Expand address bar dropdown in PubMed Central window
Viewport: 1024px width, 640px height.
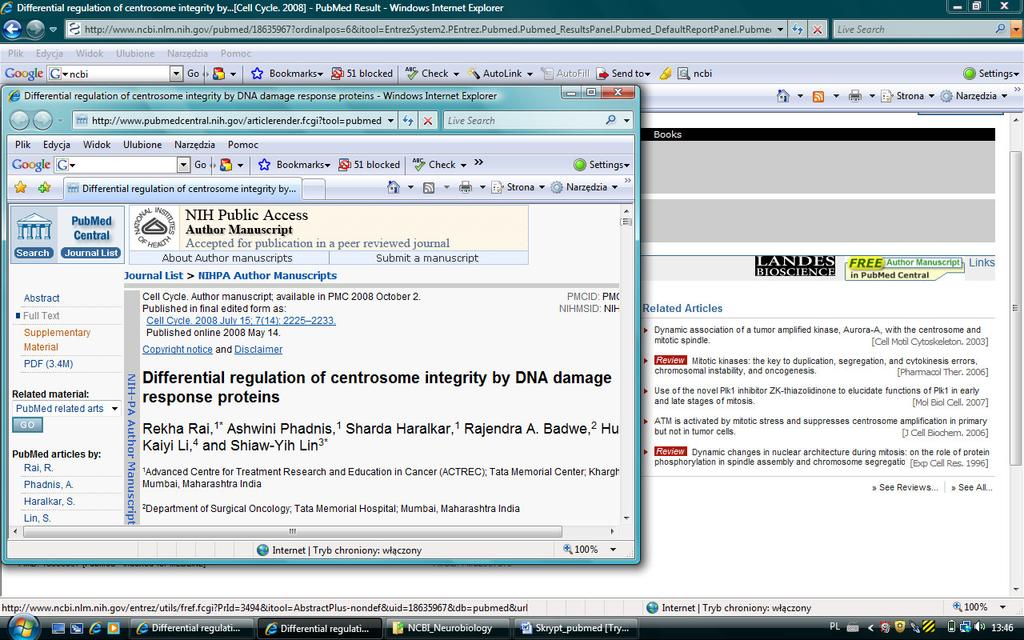click(x=391, y=121)
